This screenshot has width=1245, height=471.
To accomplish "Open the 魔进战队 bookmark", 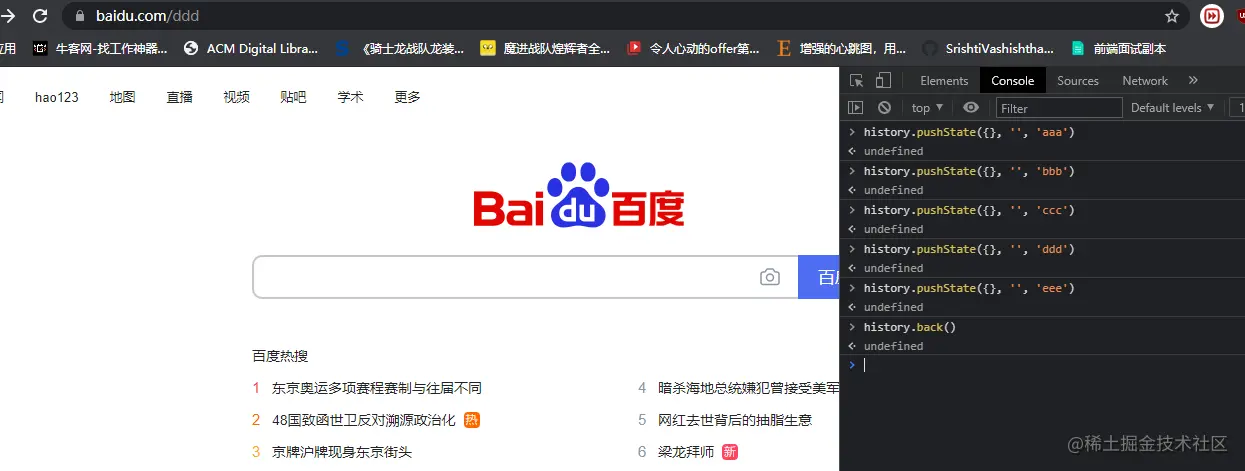I will click(x=545, y=48).
